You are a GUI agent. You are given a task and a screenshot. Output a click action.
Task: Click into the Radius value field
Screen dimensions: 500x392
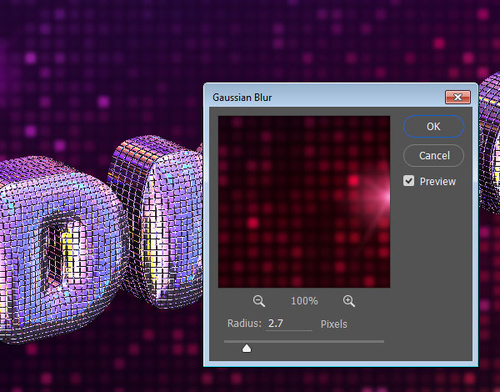pyautogui.click(x=289, y=324)
